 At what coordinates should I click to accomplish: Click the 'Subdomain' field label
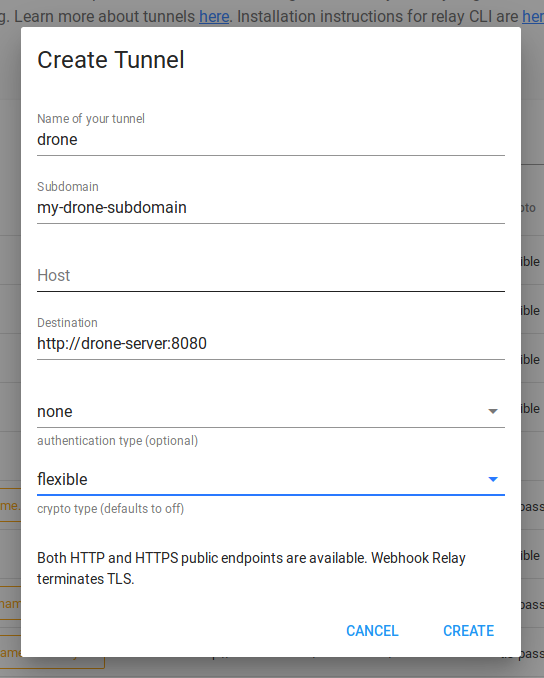[68, 186]
